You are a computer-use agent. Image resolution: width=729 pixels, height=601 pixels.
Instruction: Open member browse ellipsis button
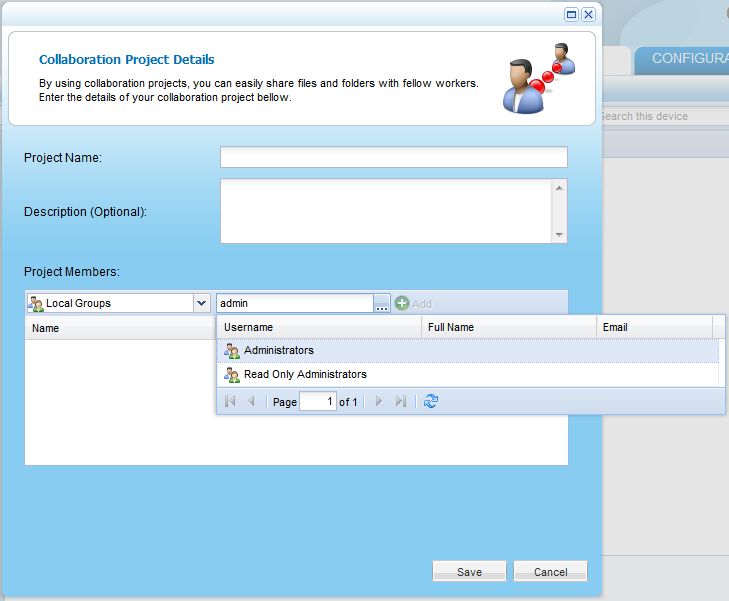(382, 303)
